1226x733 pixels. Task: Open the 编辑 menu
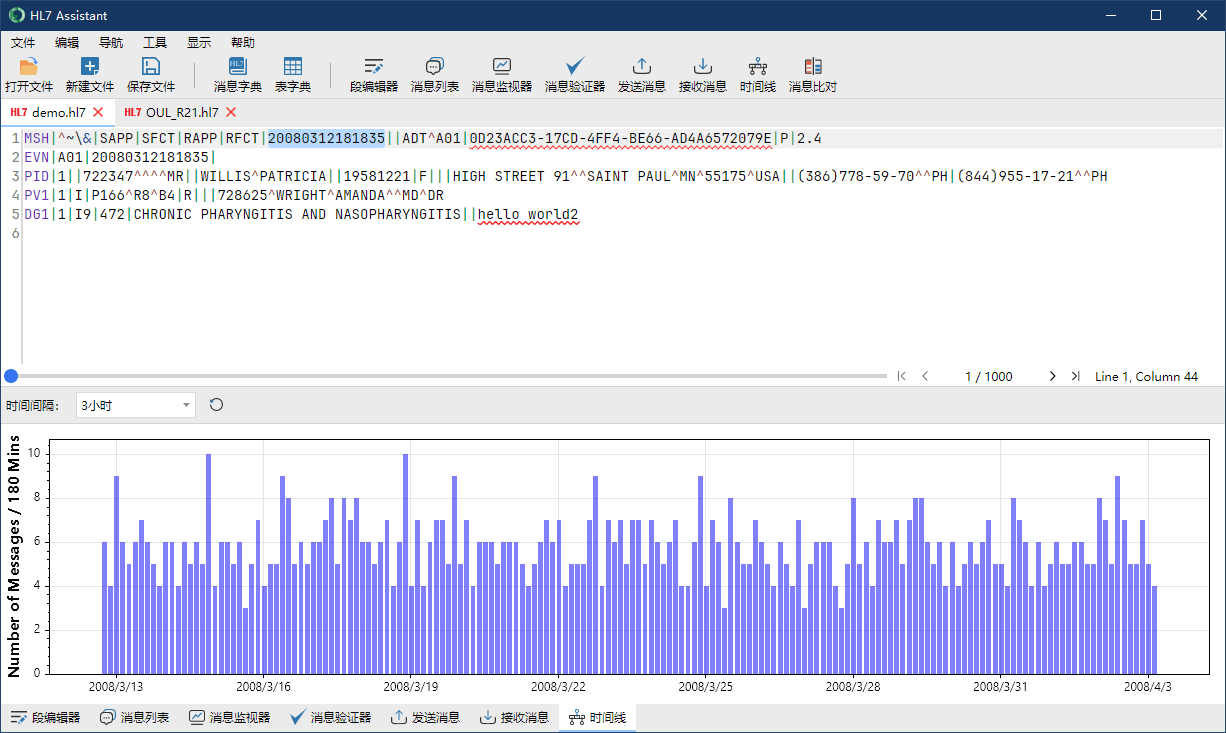point(67,43)
